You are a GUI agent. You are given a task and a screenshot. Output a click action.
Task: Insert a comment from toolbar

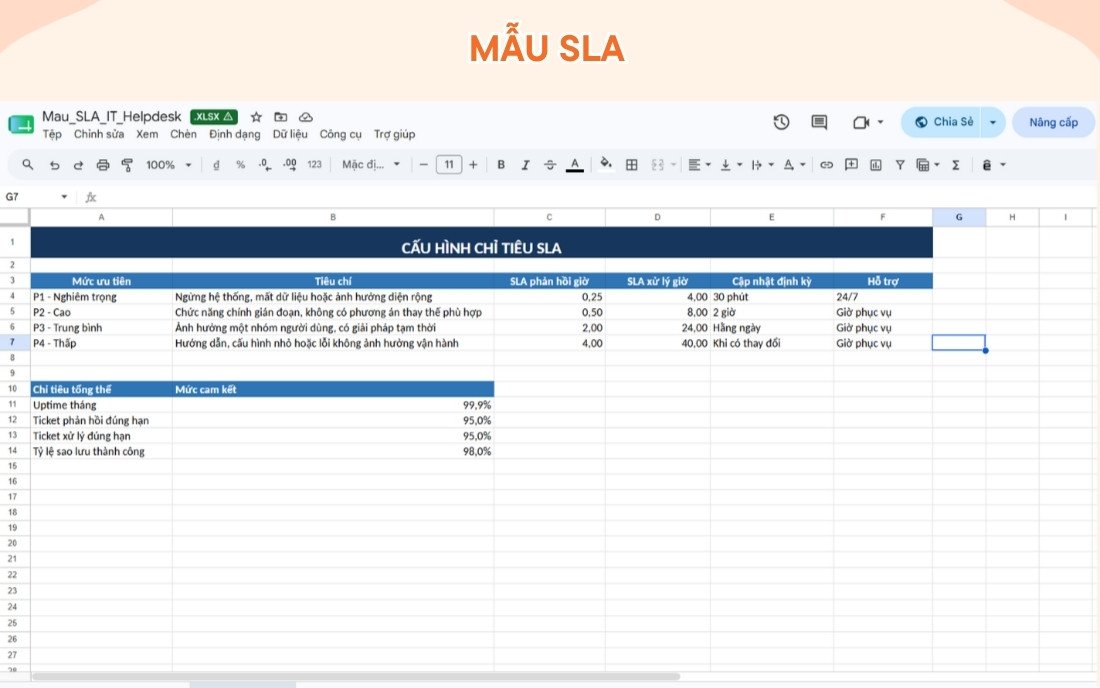point(851,165)
